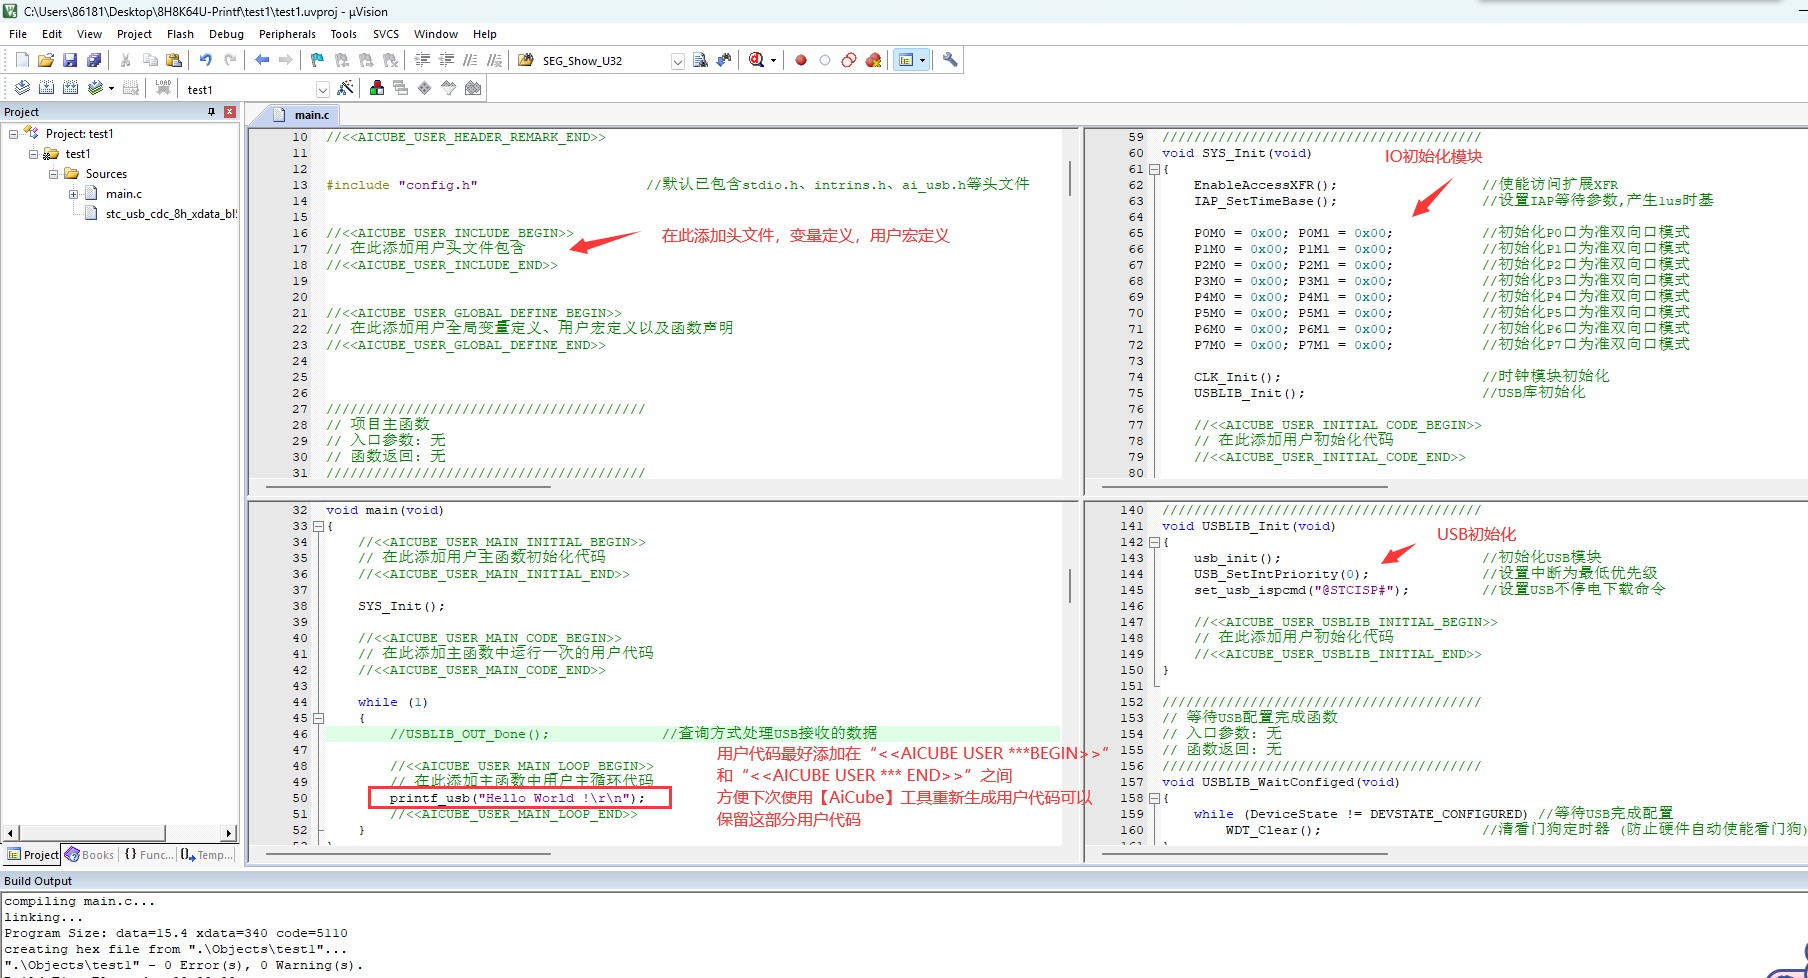The width and height of the screenshot is (1808, 978).
Task: Select the main.c editor tab
Action: coord(301,115)
